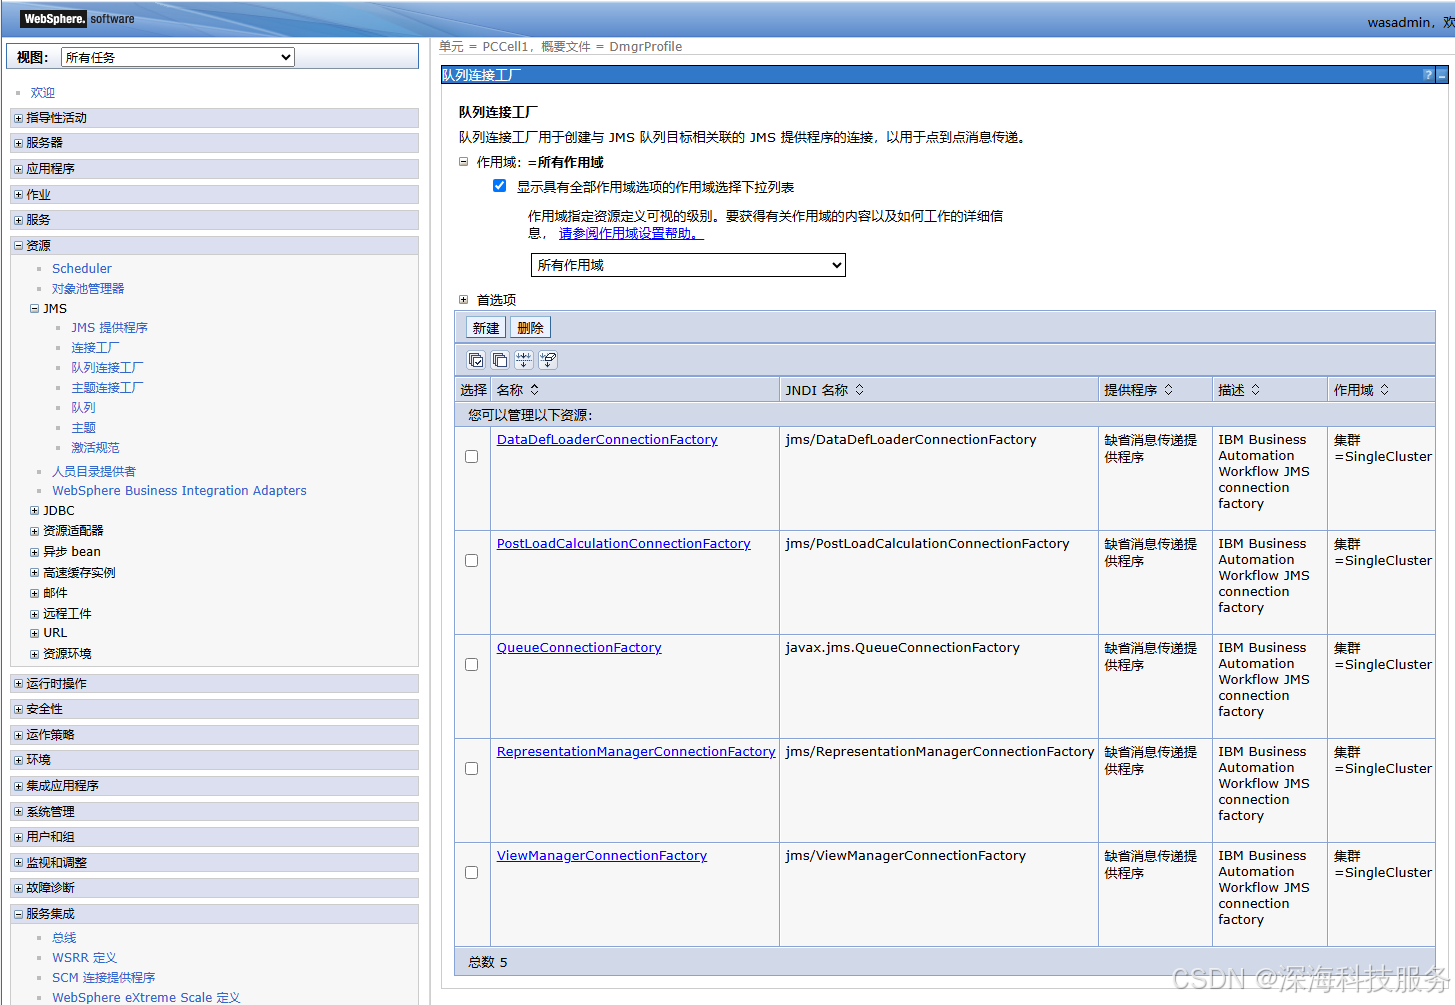Expand the 故障诊断 navigation group
The height and width of the screenshot is (1005, 1455).
point(18,888)
